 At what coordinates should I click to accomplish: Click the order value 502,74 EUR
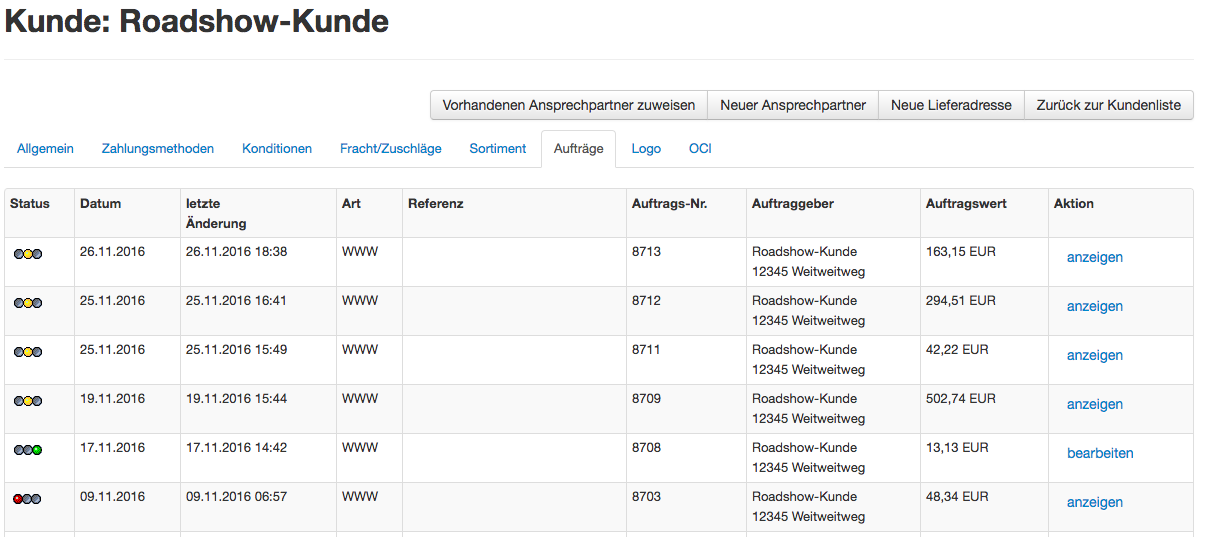click(961, 399)
